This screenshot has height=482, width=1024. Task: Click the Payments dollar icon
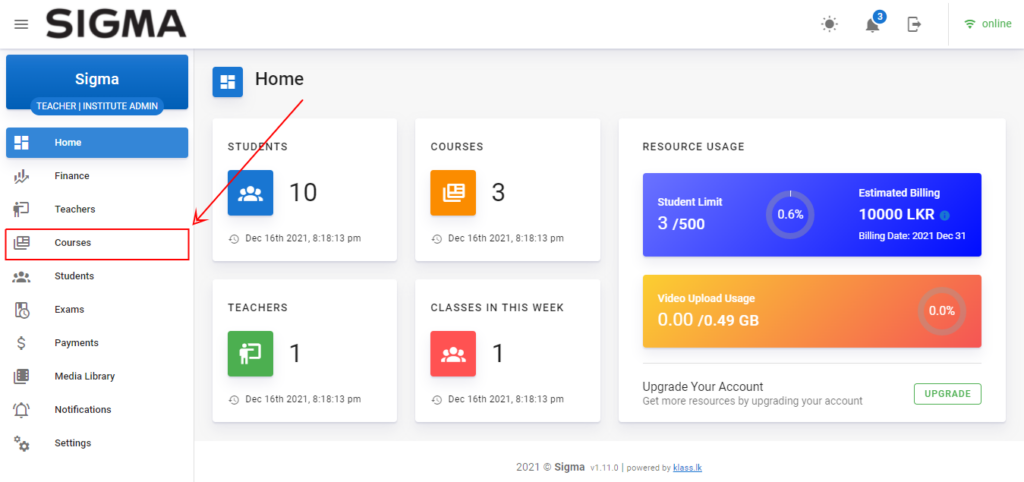tap(22, 343)
